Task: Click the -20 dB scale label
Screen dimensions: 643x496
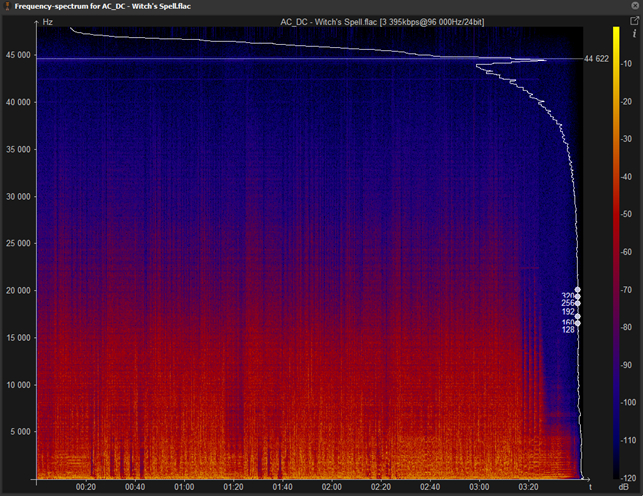Action: pos(626,101)
